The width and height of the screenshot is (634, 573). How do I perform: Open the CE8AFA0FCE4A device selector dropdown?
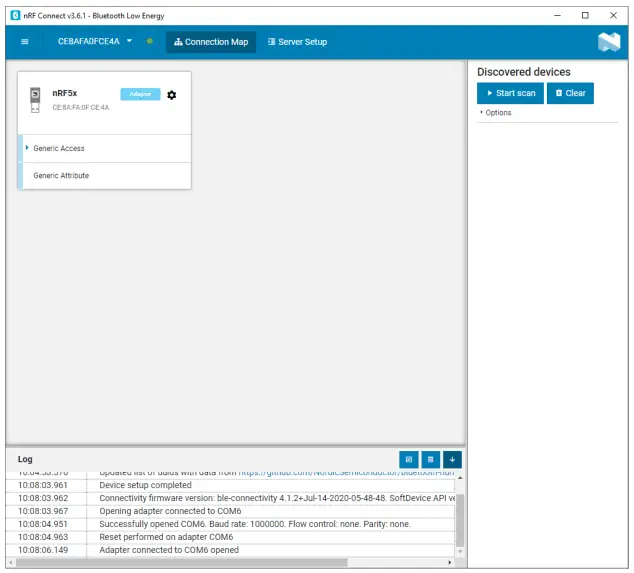[95, 41]
